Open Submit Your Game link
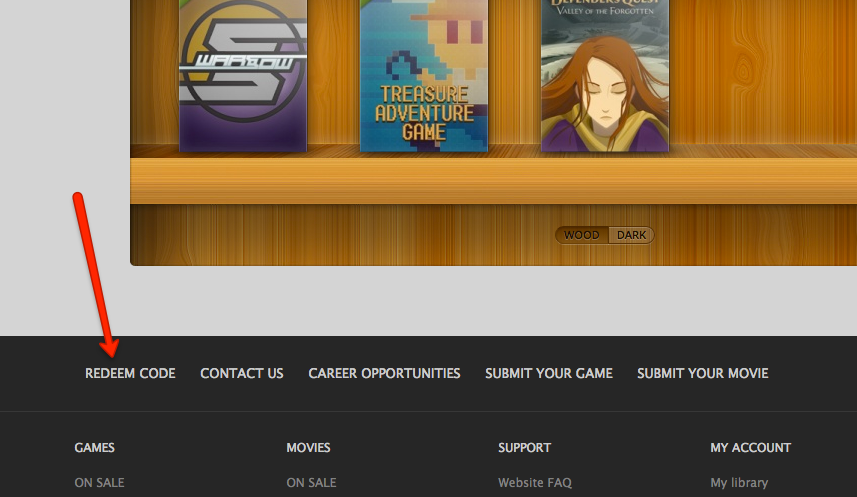 click(x=549, y=373)
